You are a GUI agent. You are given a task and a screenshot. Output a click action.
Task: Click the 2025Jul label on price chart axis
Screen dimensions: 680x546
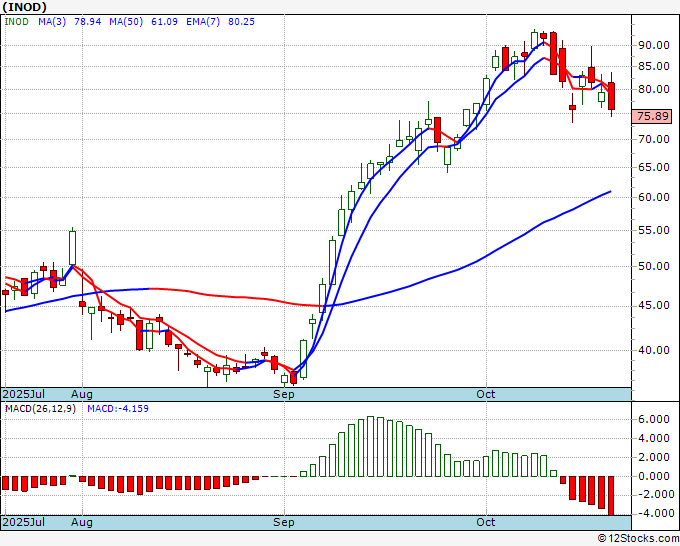pos(23,394)
